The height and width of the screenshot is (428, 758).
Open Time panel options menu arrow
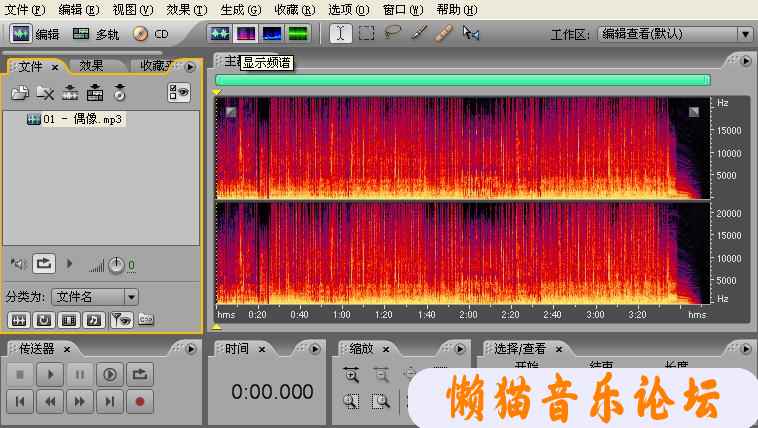(x=315, y=349)
